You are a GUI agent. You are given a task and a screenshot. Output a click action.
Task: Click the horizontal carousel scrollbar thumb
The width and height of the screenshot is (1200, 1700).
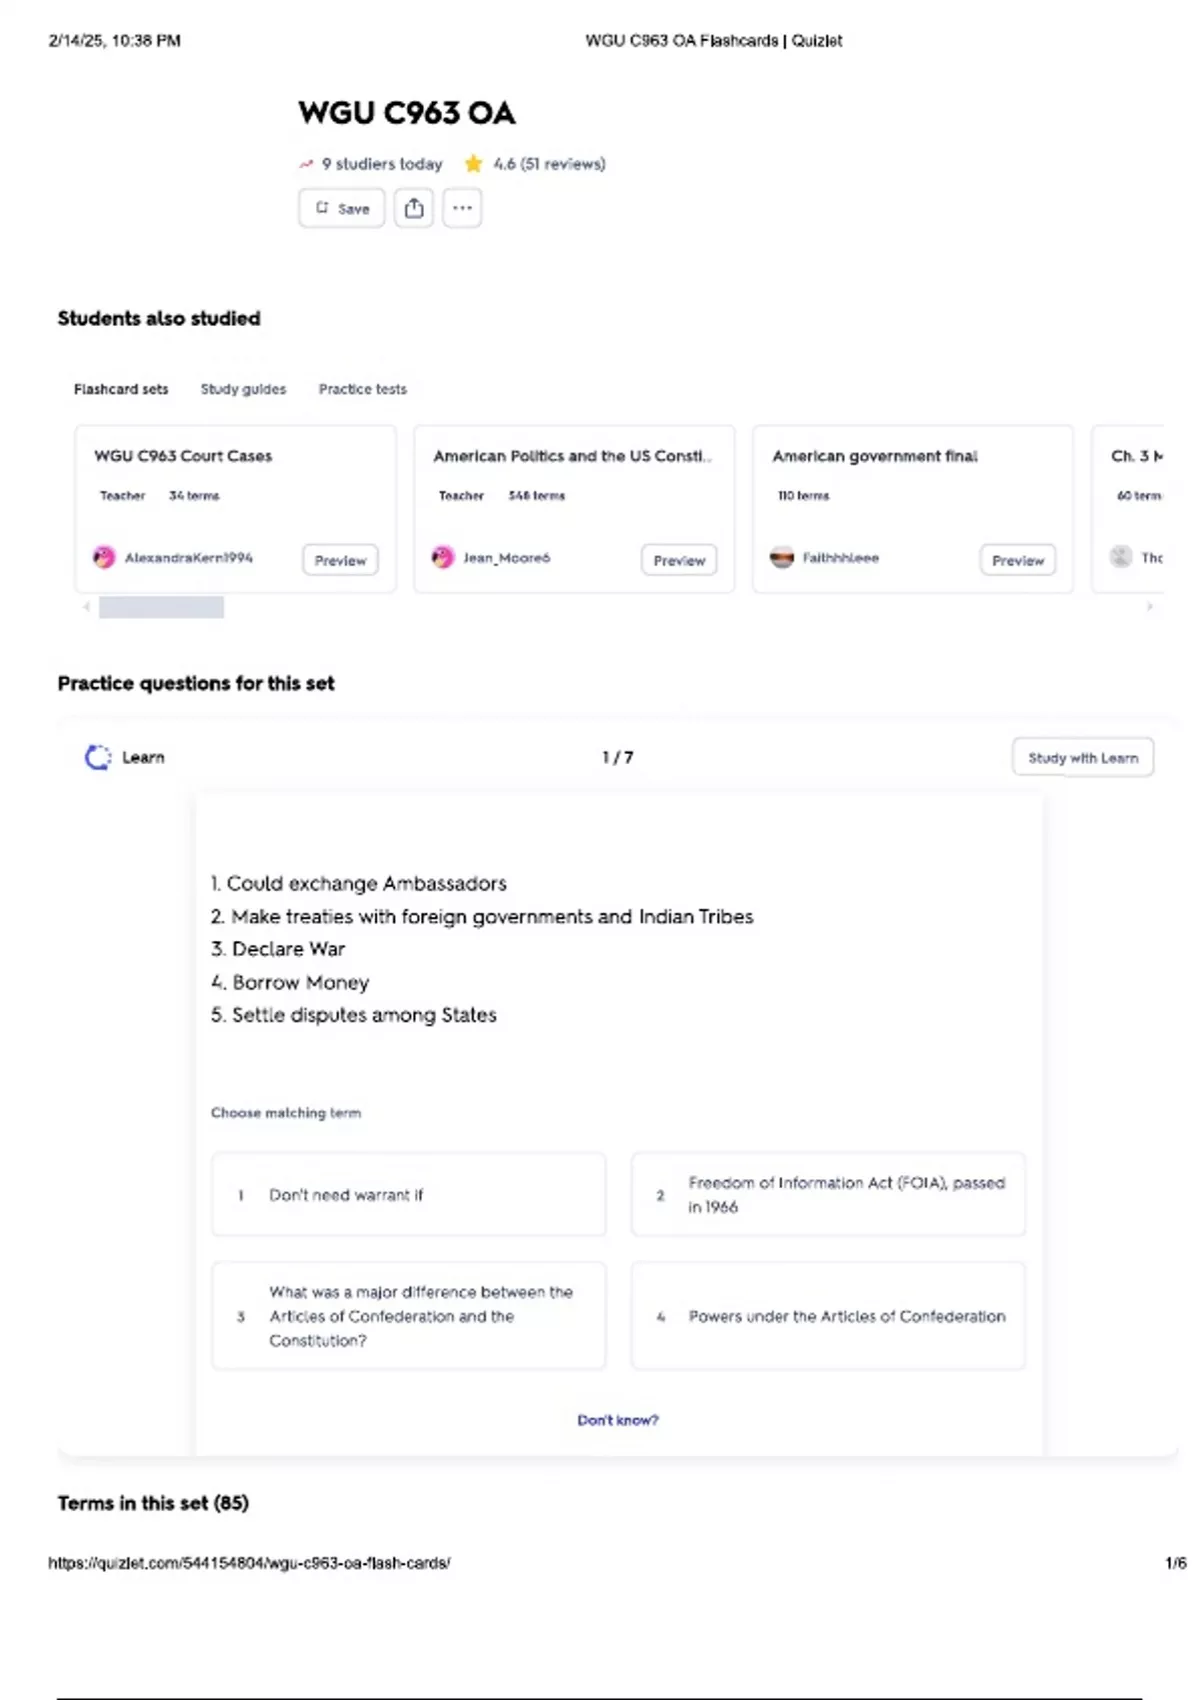coord(161,607)
